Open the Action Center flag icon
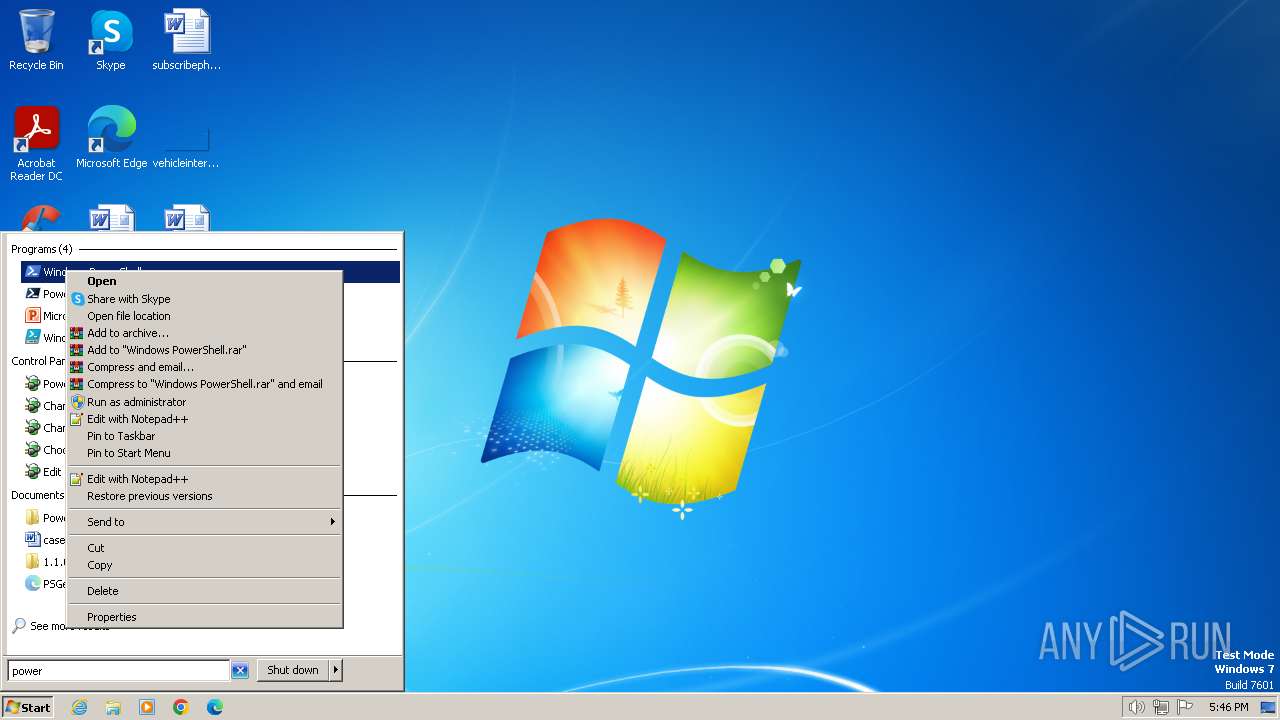1280x720 pixels. pyautogui.click(x=1185, y=707)
